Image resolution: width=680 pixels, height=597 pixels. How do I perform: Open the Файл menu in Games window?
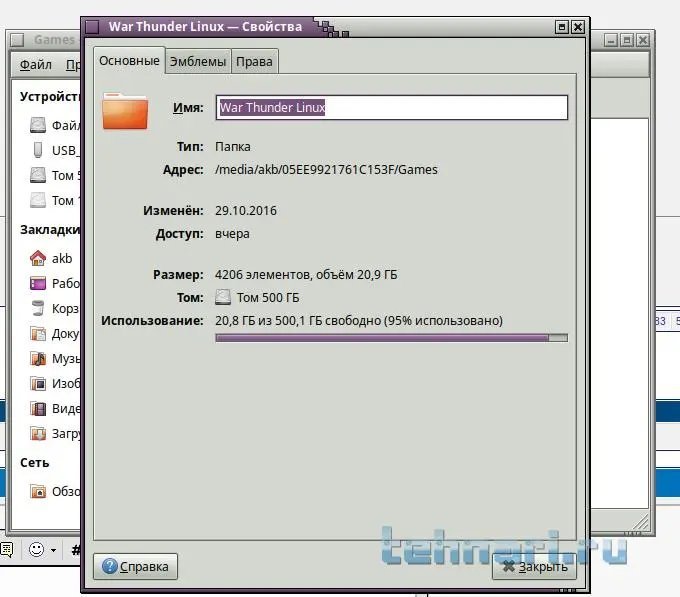(x=36, y=65)
